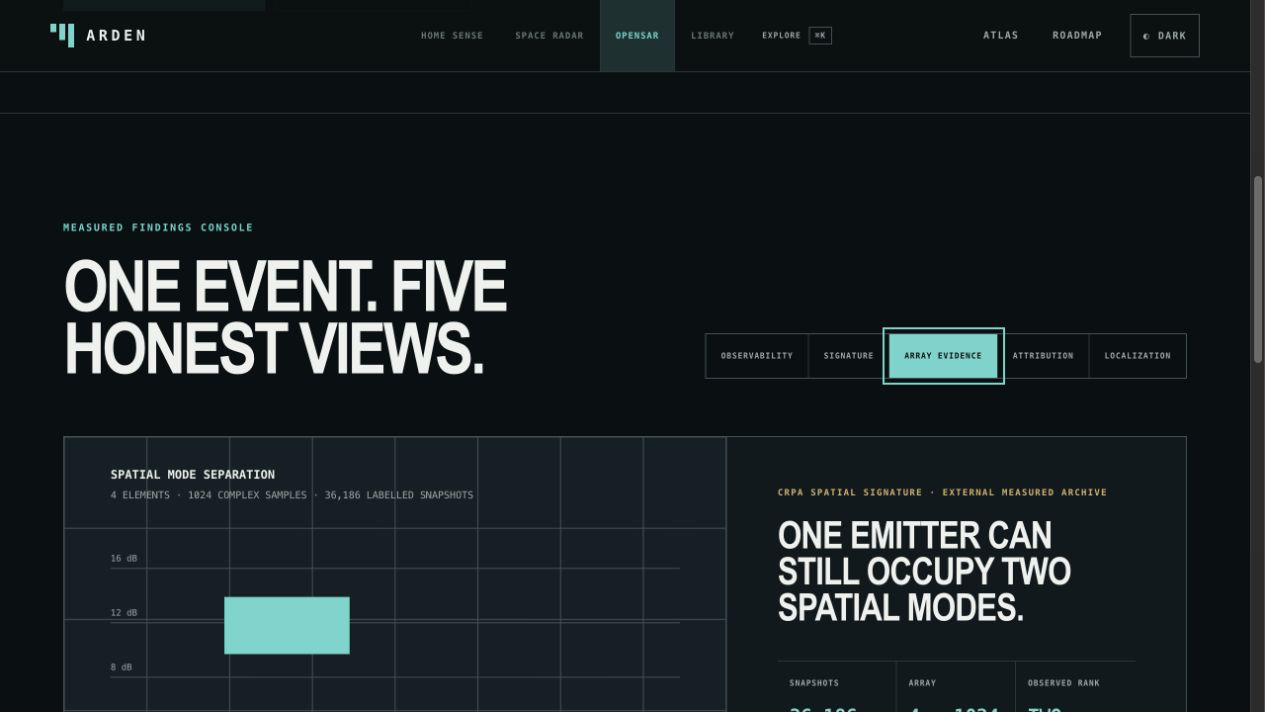Click the "12 dB" axis label
The image size is (1265, 712).
(124, 613)
